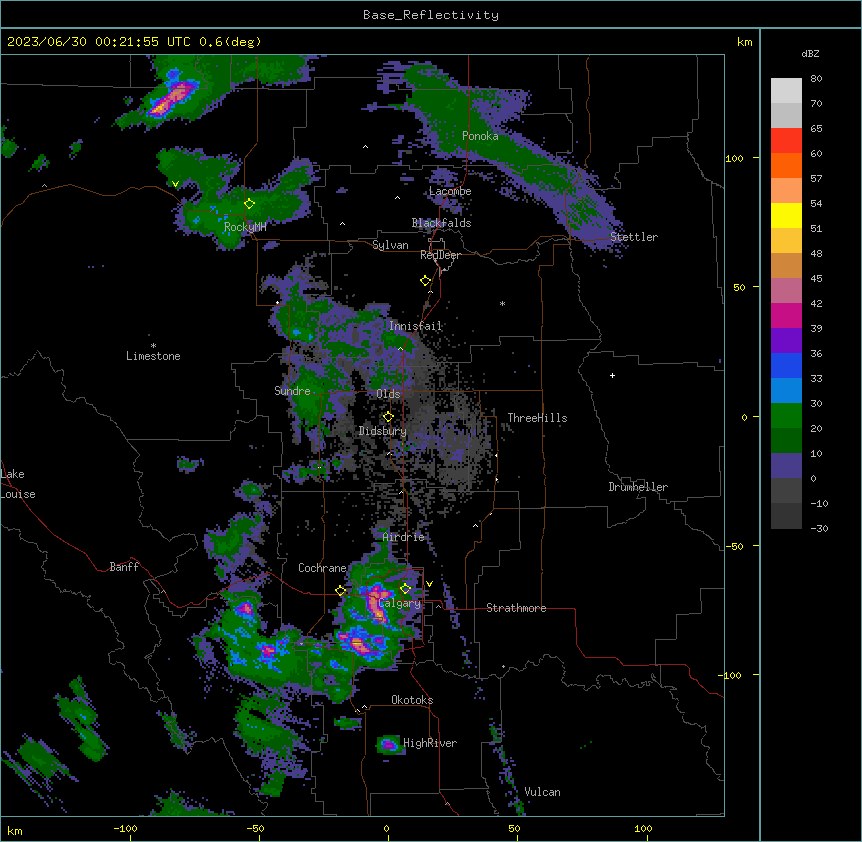Select the ThreeHills label
The image size is (862, 842).
click(537, 418)
